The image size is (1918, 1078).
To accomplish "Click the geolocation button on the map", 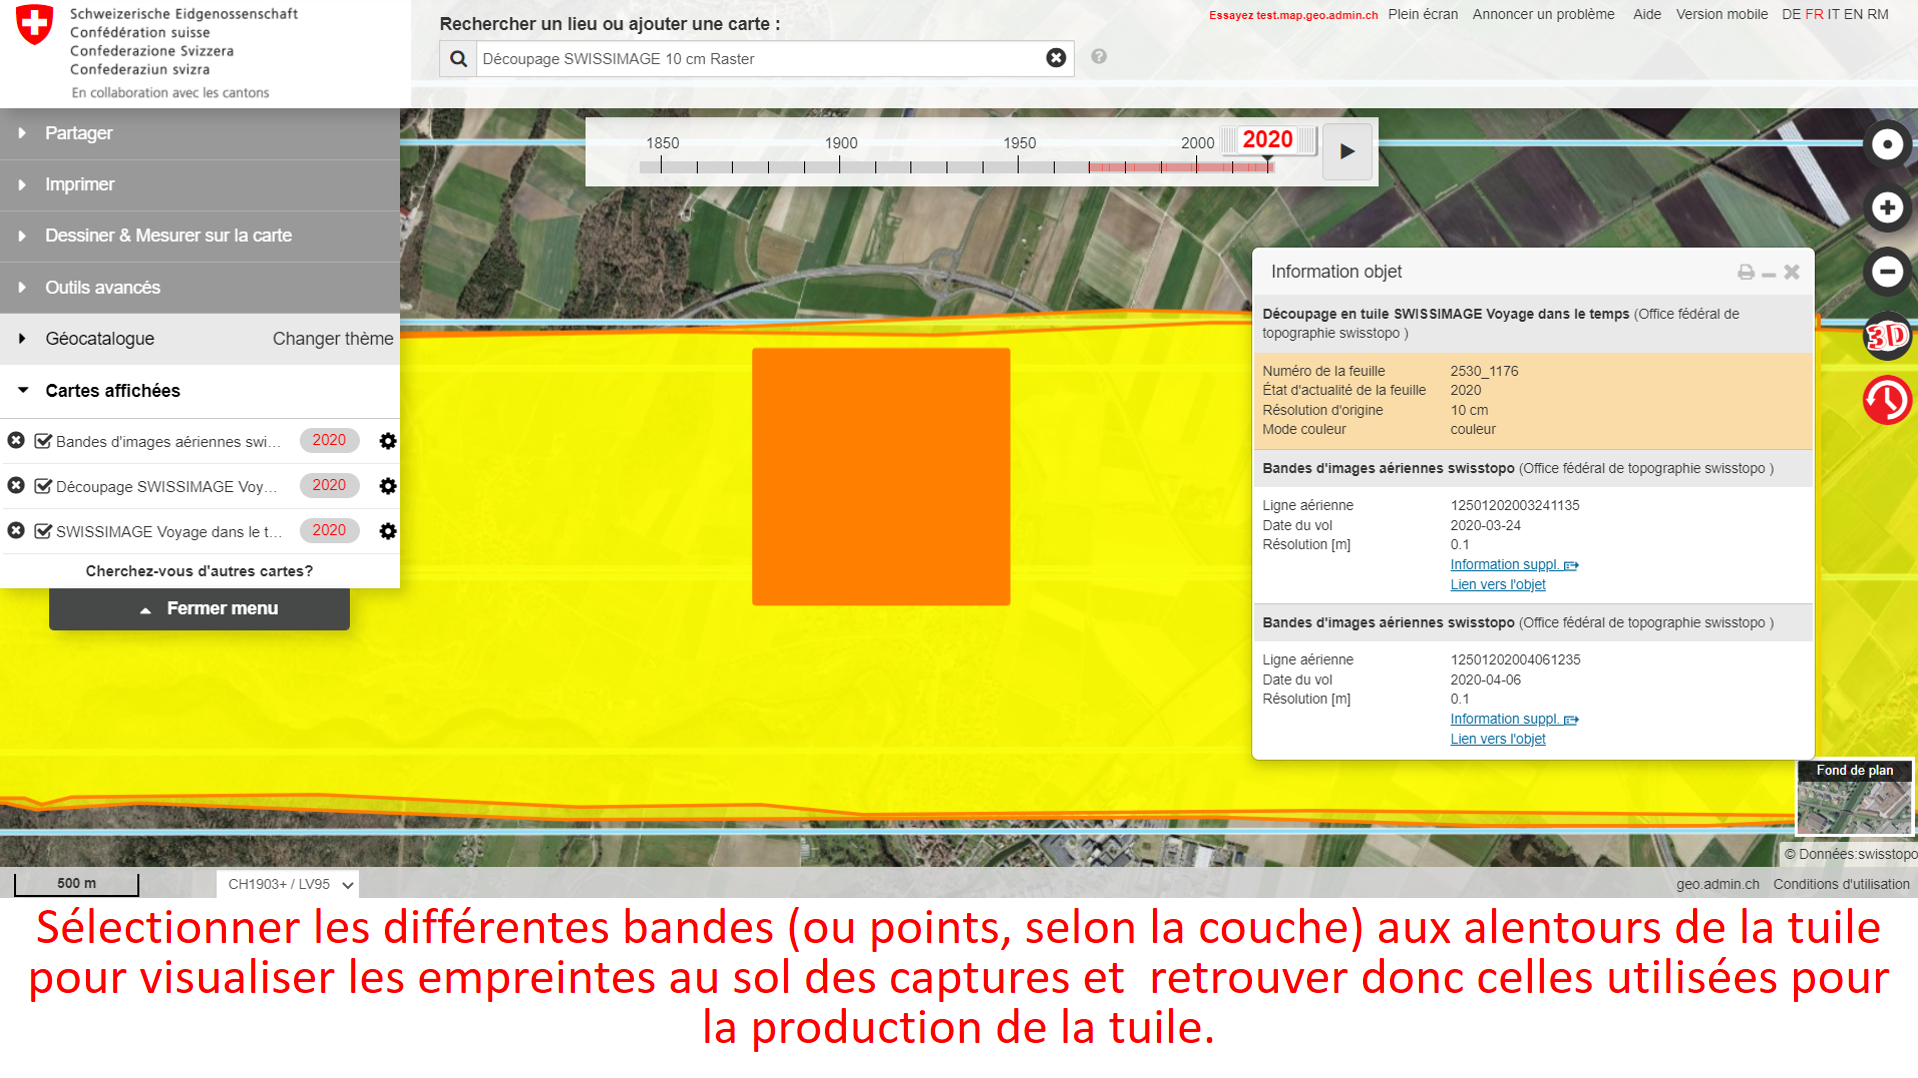I will pos(1886,145).
